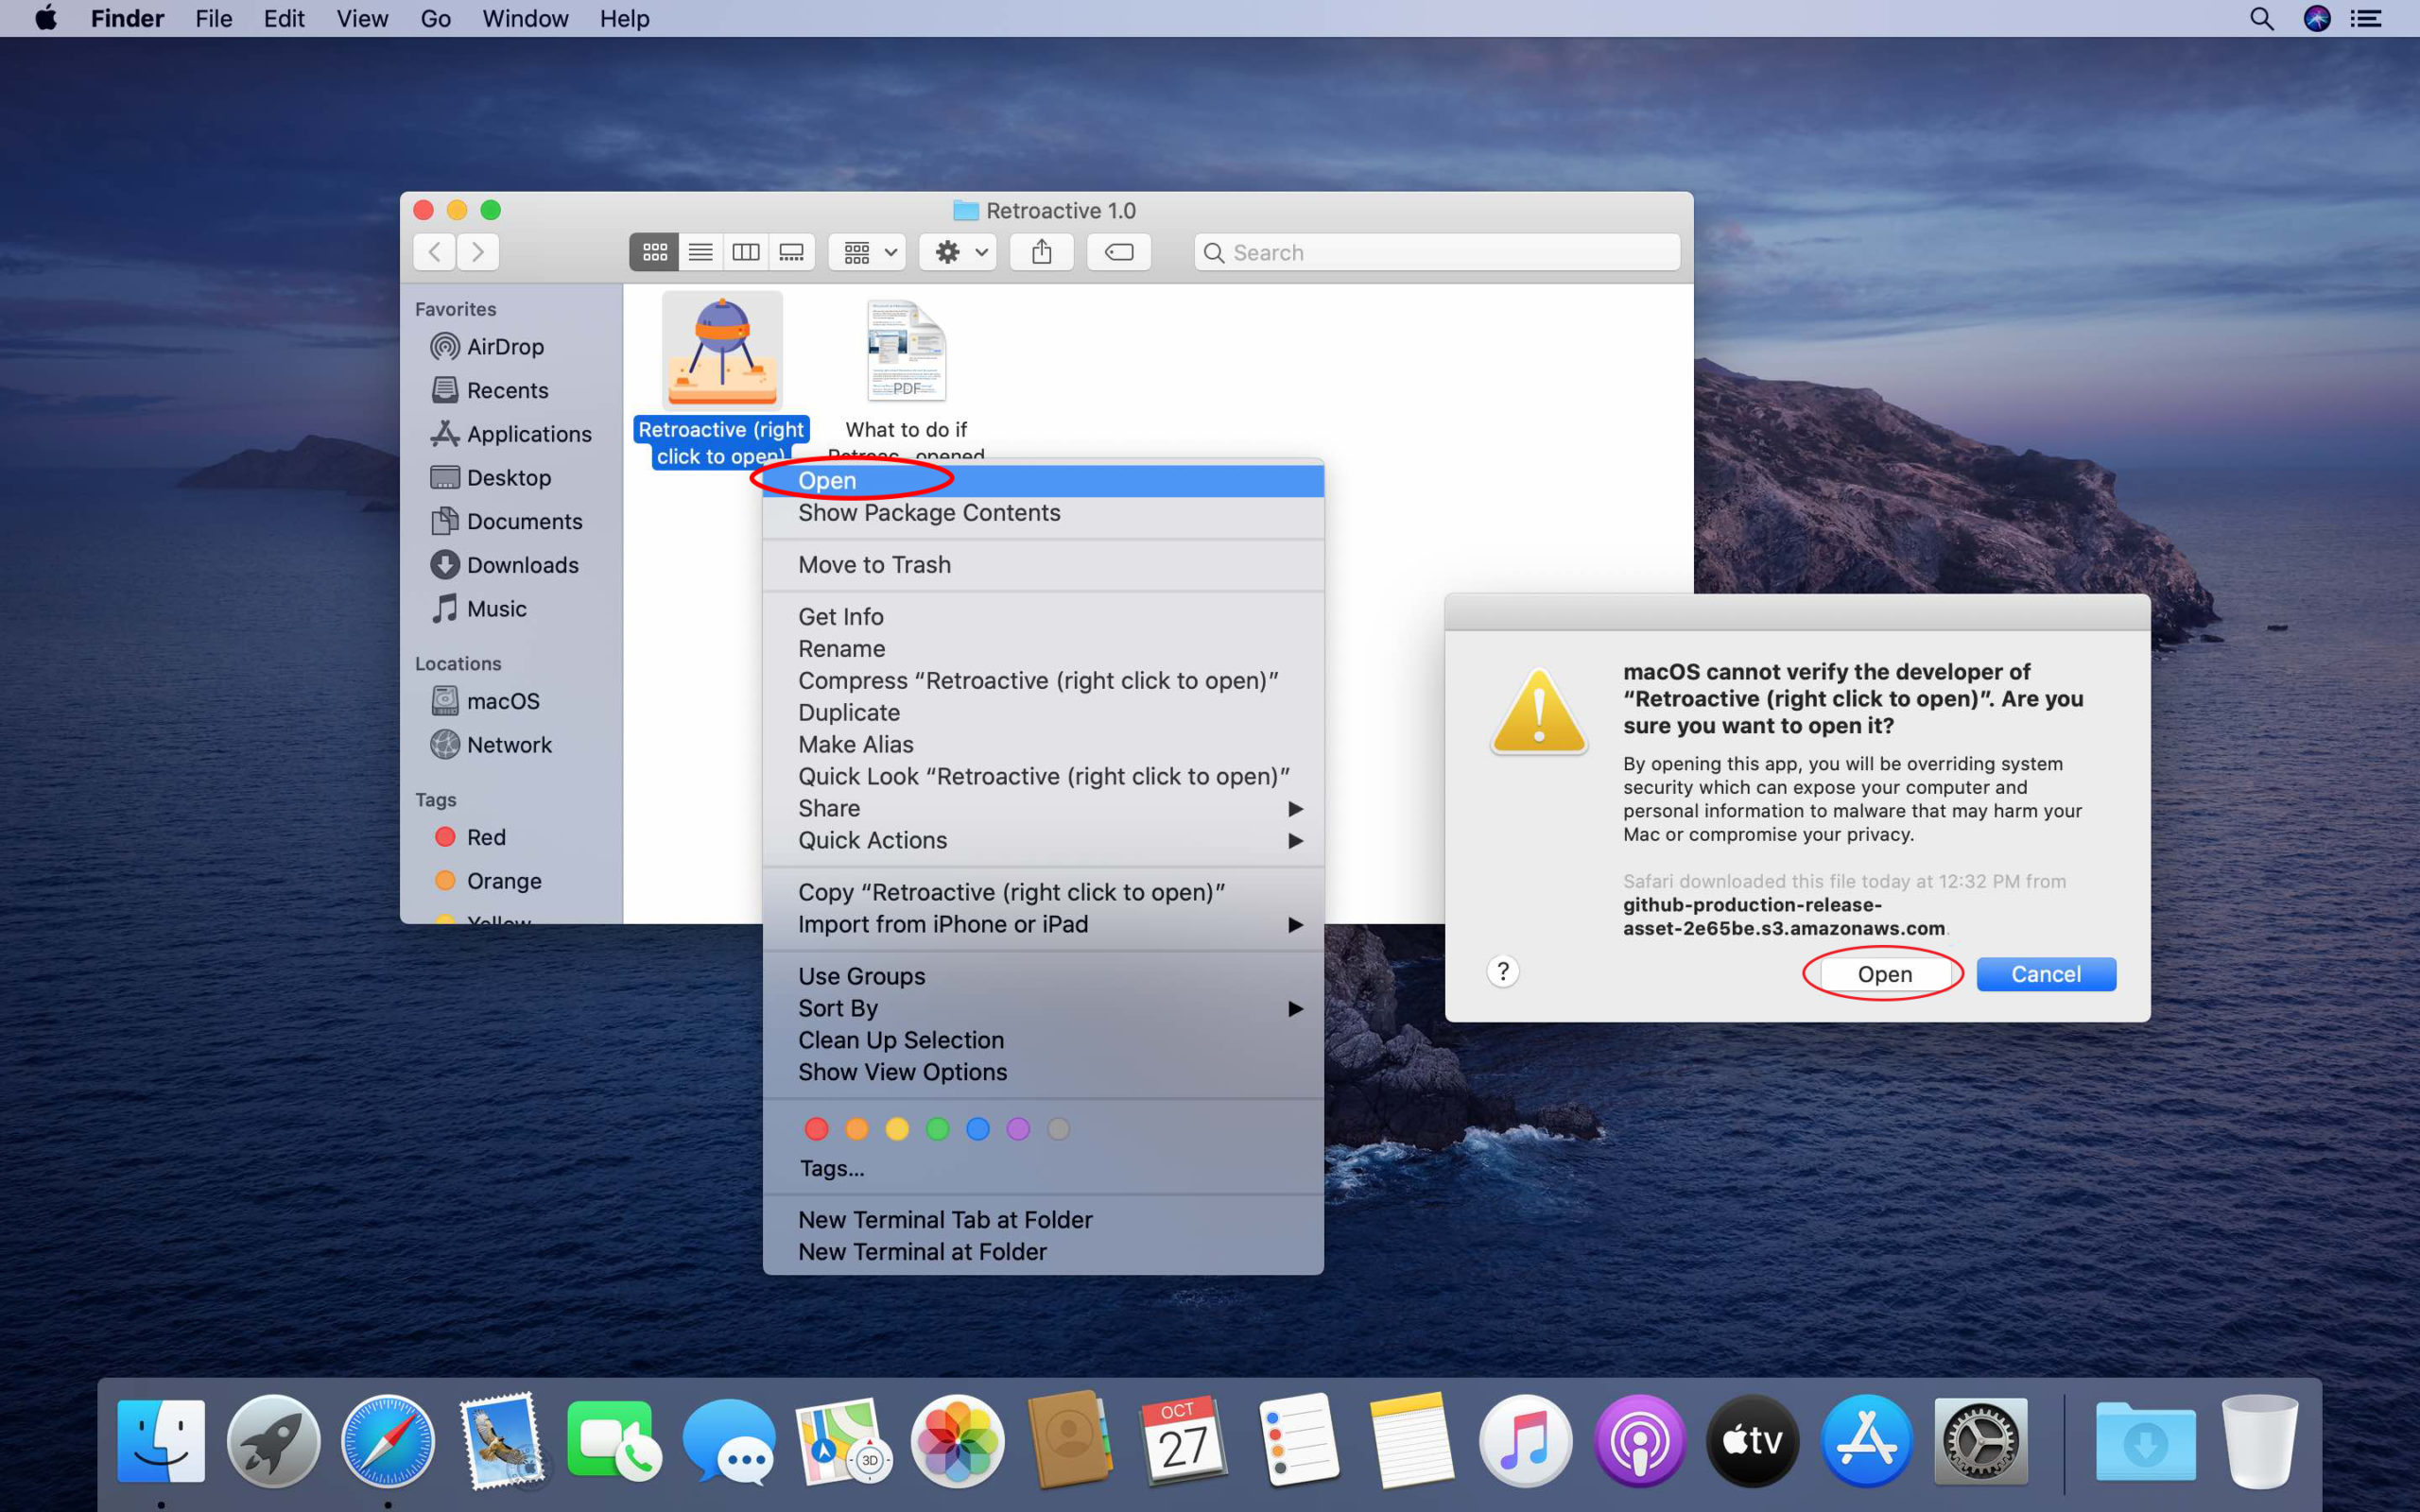Switch Finder to icon view
This screenshot has width=2420, height=1512.
[x=654, y=252]
